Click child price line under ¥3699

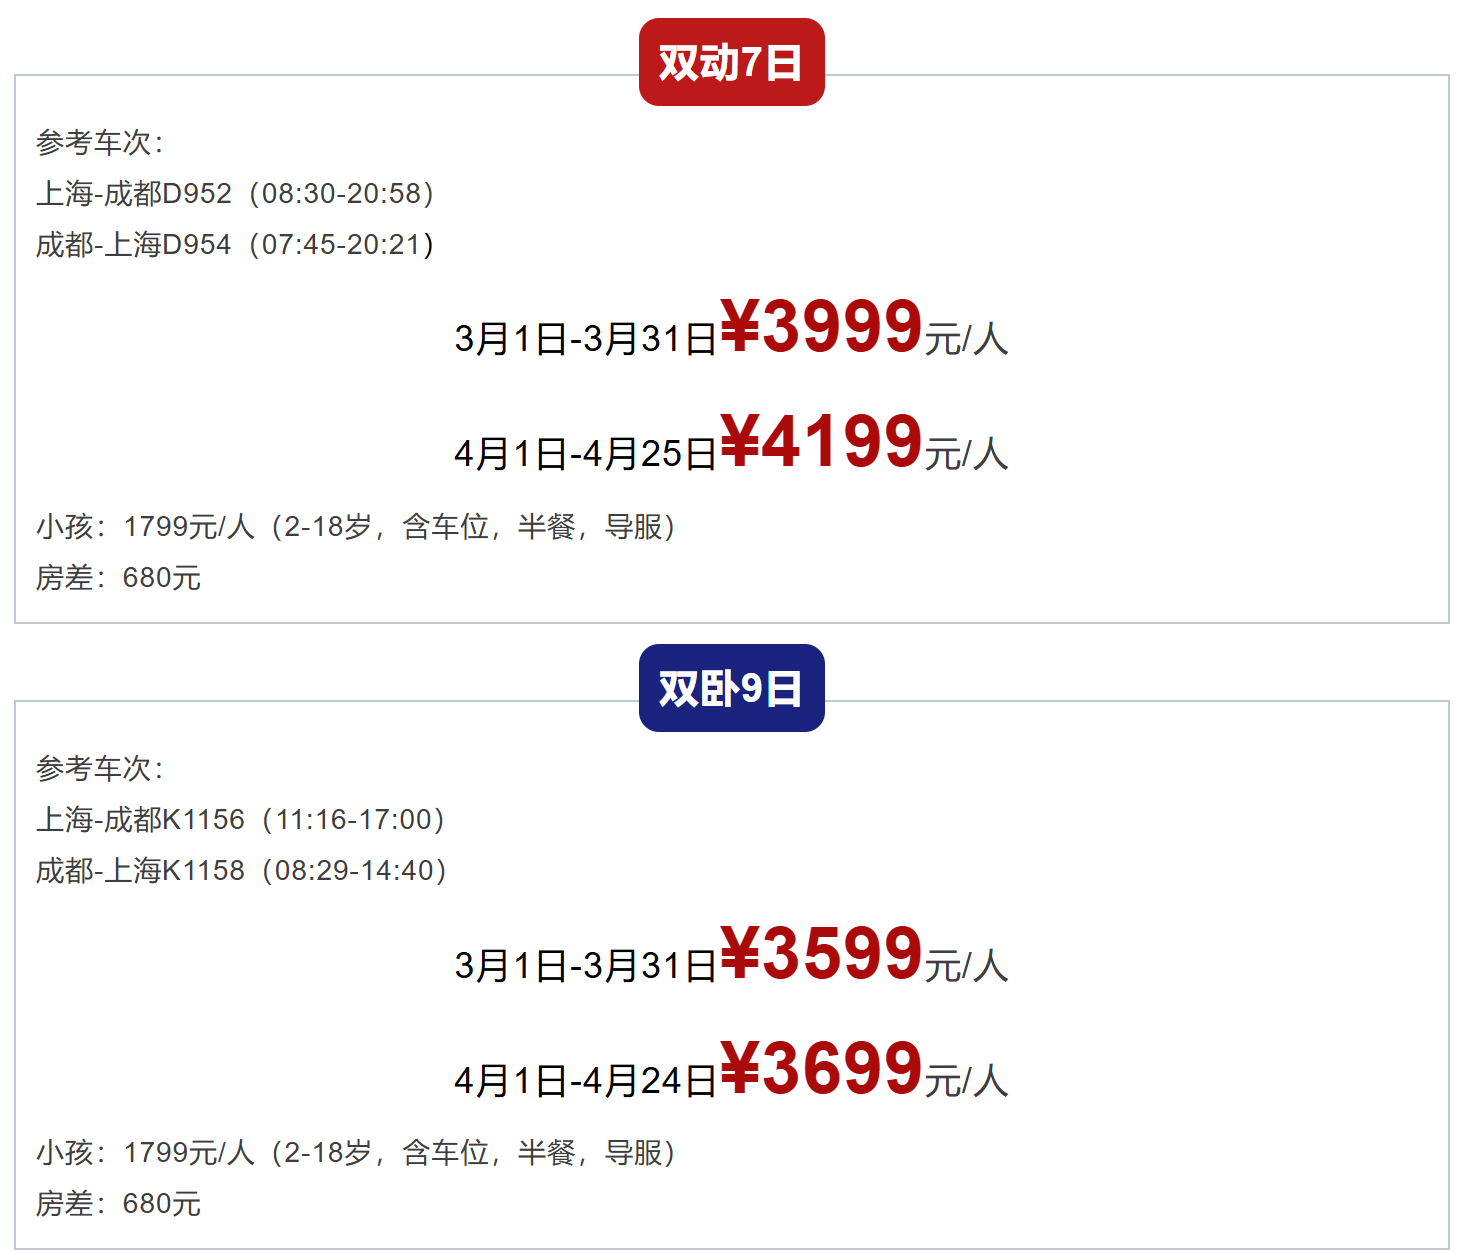356,1152
